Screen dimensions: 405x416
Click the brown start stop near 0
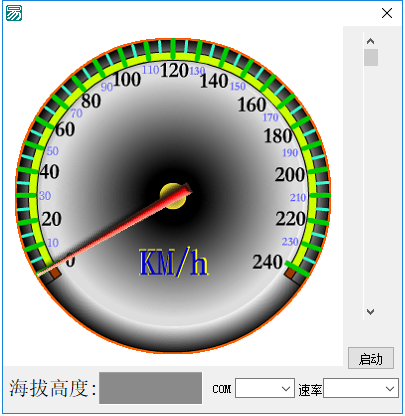point(55,273)
